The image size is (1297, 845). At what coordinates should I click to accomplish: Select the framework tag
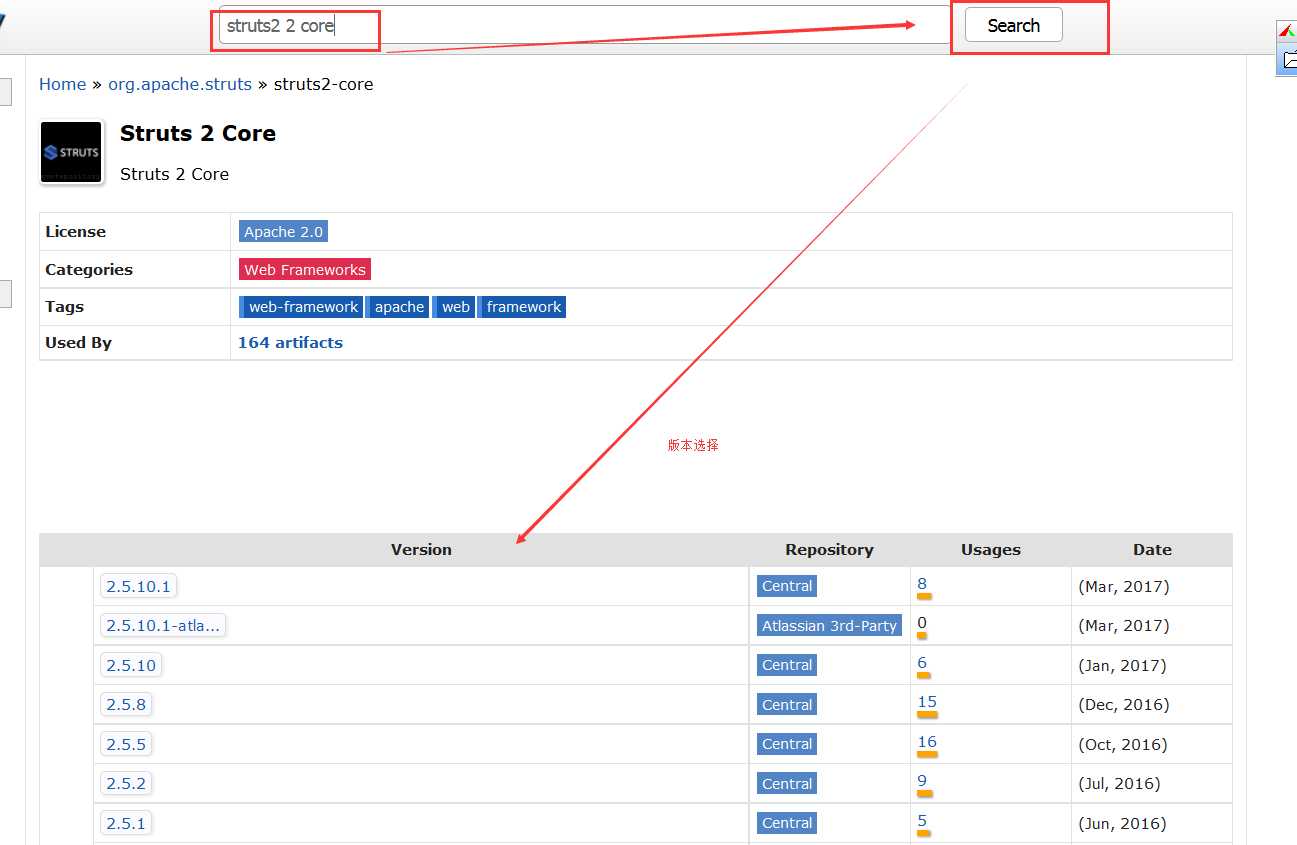point(522,307)
